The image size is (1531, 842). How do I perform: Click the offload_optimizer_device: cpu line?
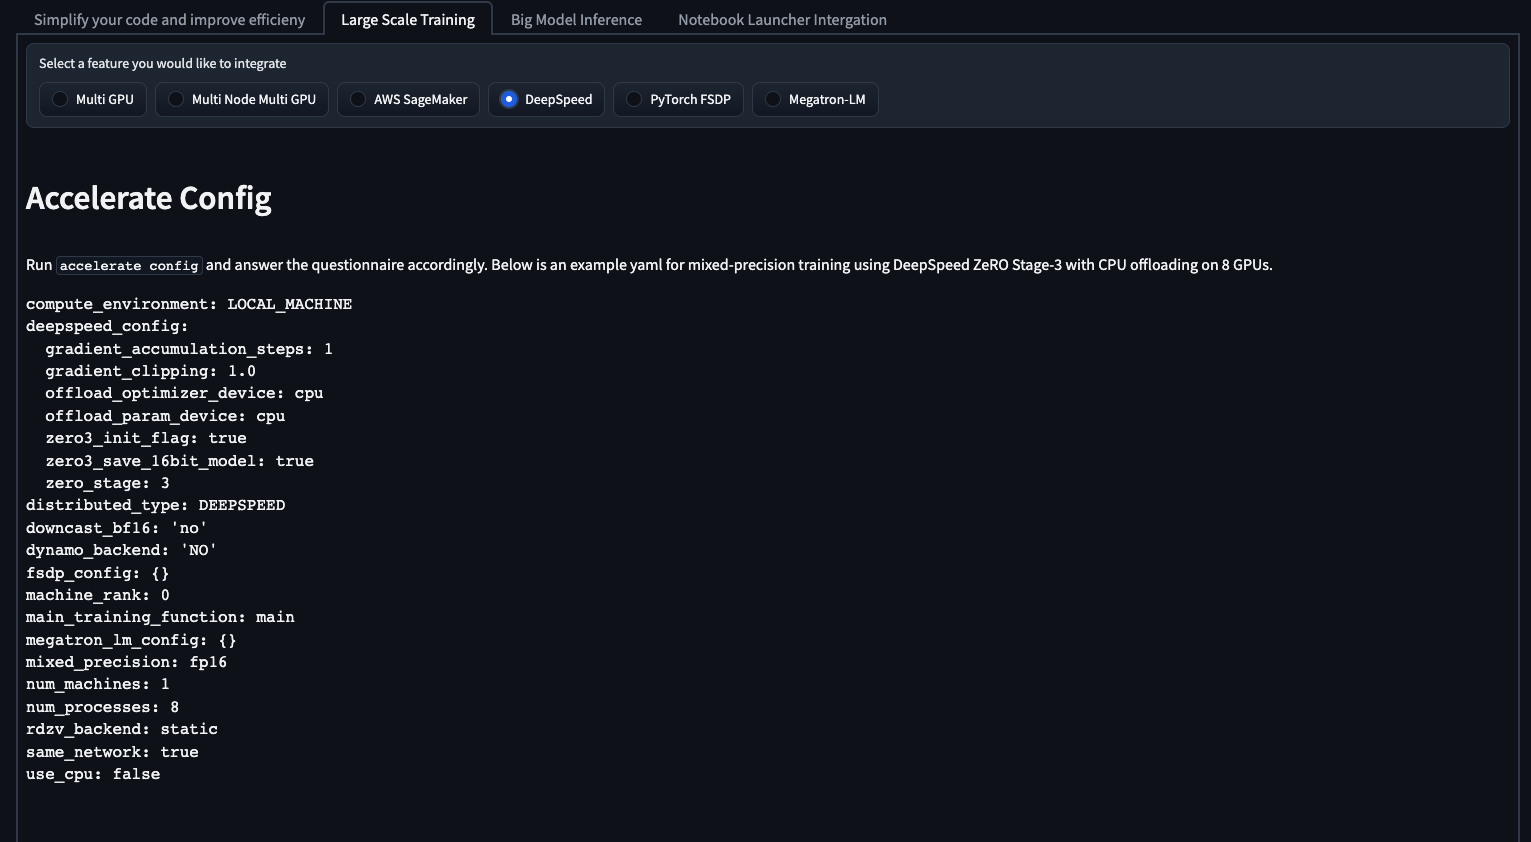click(184, 393)
